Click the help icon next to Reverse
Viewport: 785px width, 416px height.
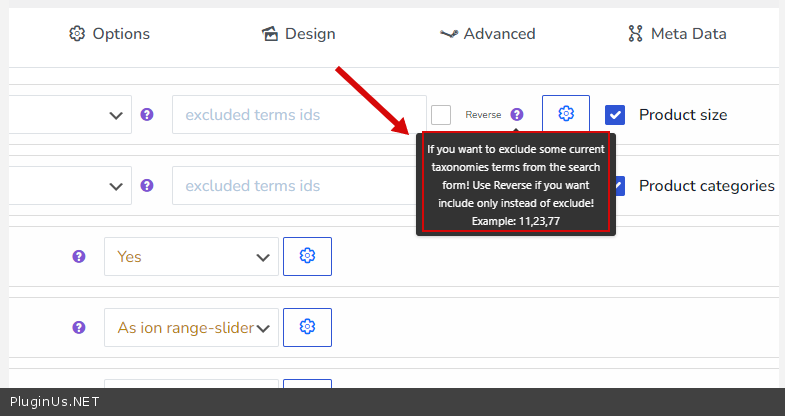(x=517, y=115)
